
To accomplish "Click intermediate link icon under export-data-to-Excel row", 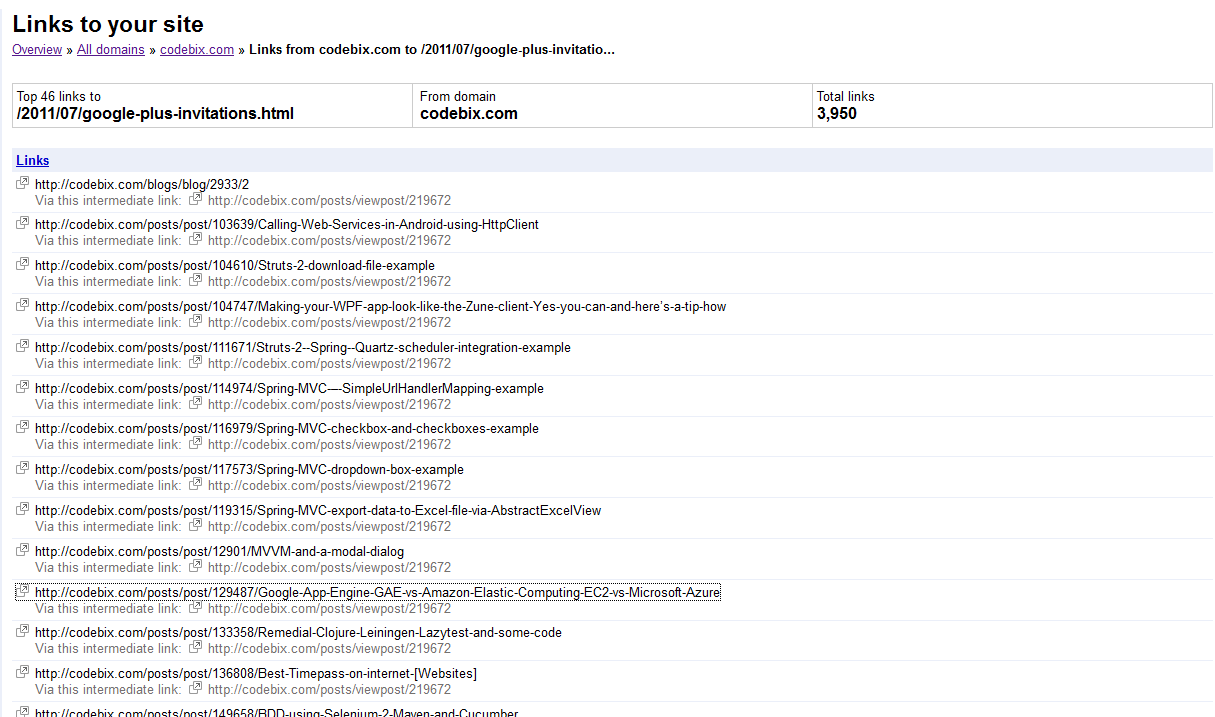I will pyautogui.click(x=196, y=526).
